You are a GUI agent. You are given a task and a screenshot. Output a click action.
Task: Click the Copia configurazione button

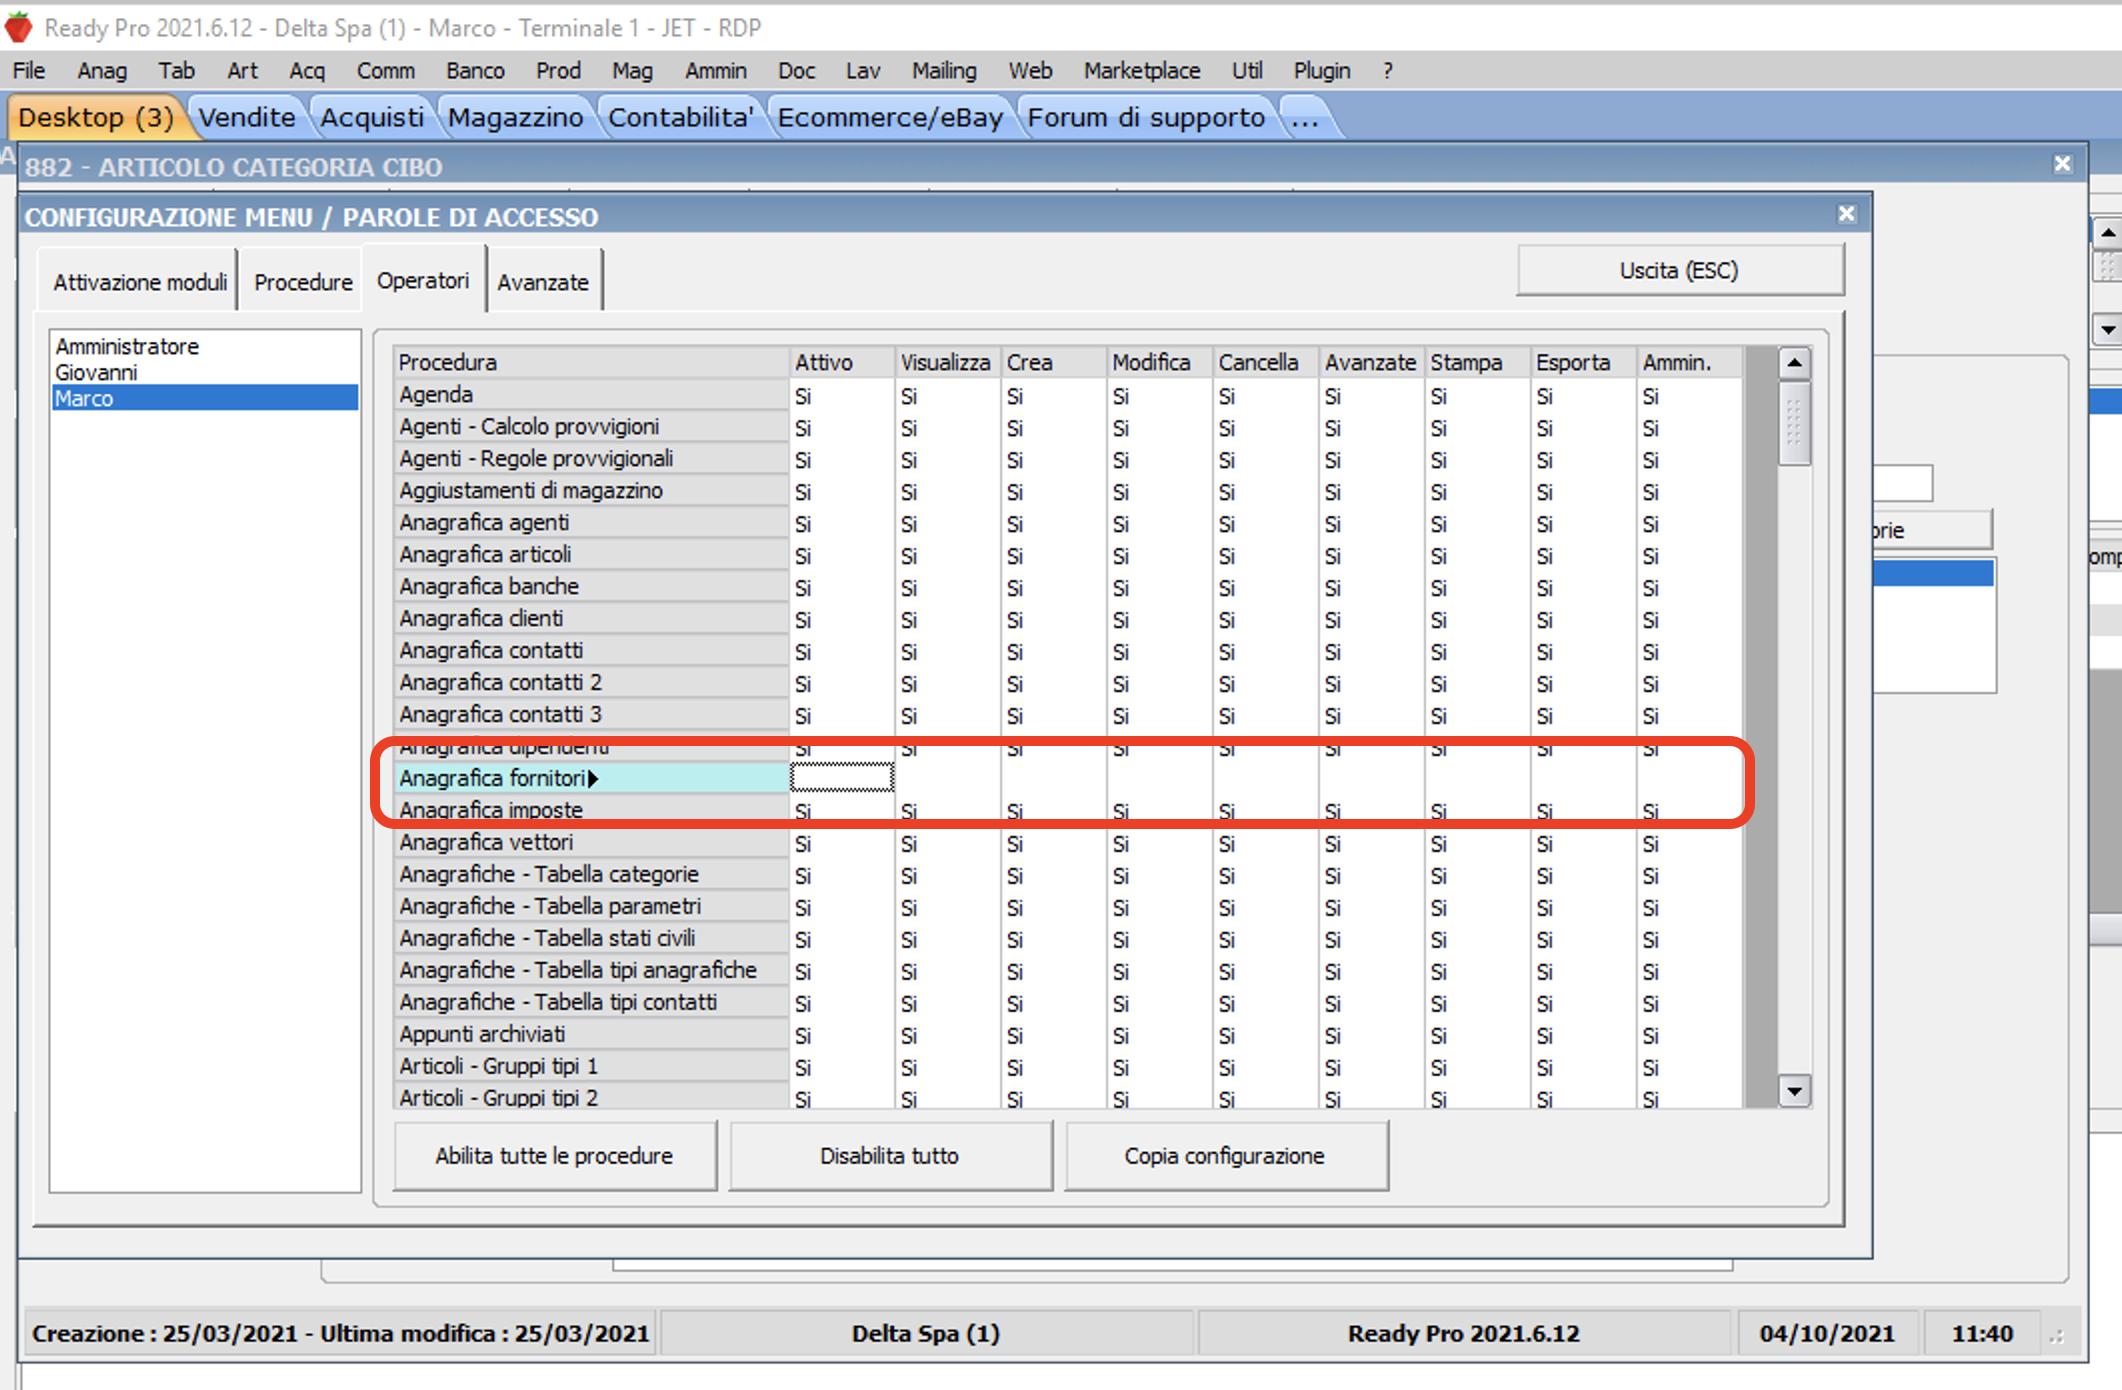click(1224, 1156)
